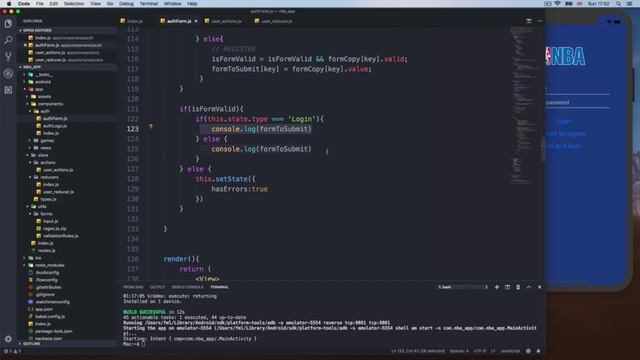
Task: Open the Debug view in activity bar
Action: pyautogui.click(x=8, y=73)
